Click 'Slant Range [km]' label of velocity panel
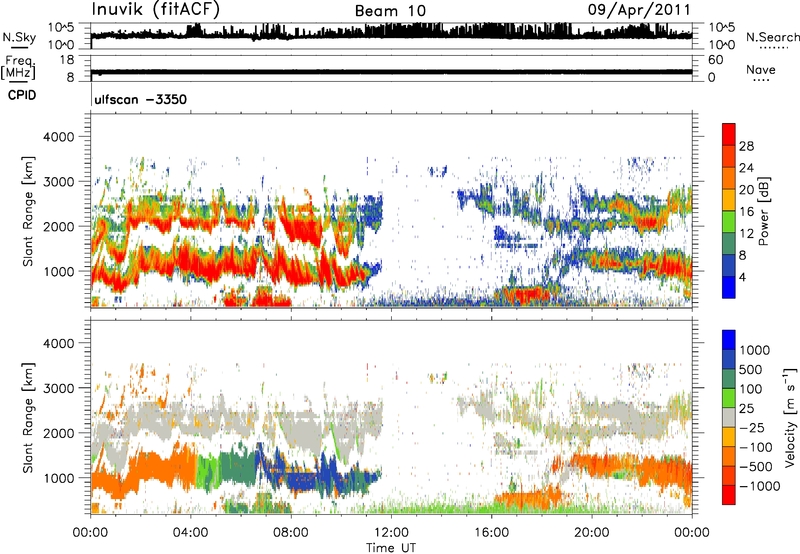Screen dimensions: 800x554 [x=28, y=417]
